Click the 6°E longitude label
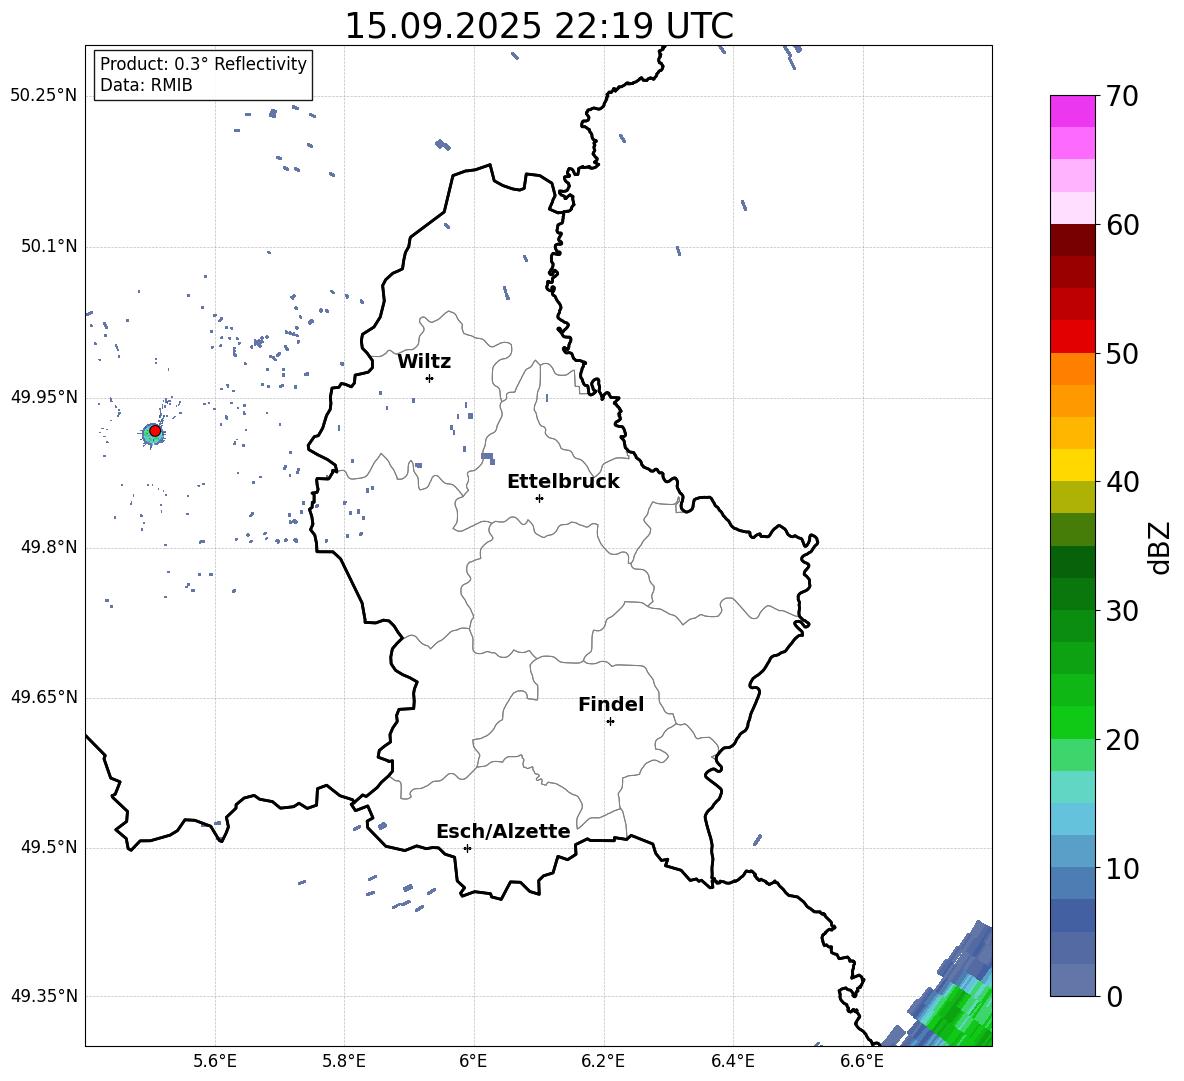1184x1081 pixels. point(473,1061)
